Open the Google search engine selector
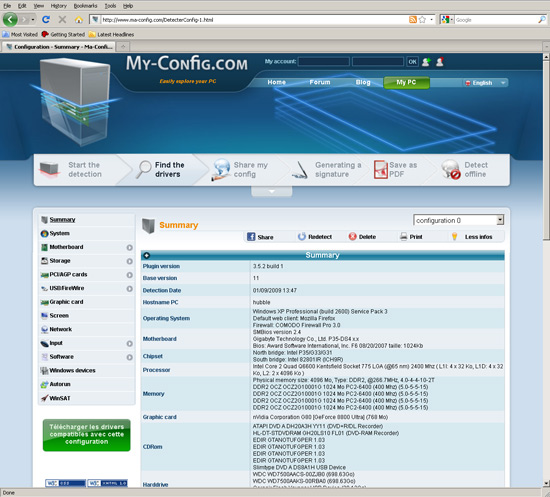The image size is (550, 497). [x=447, y=20]
